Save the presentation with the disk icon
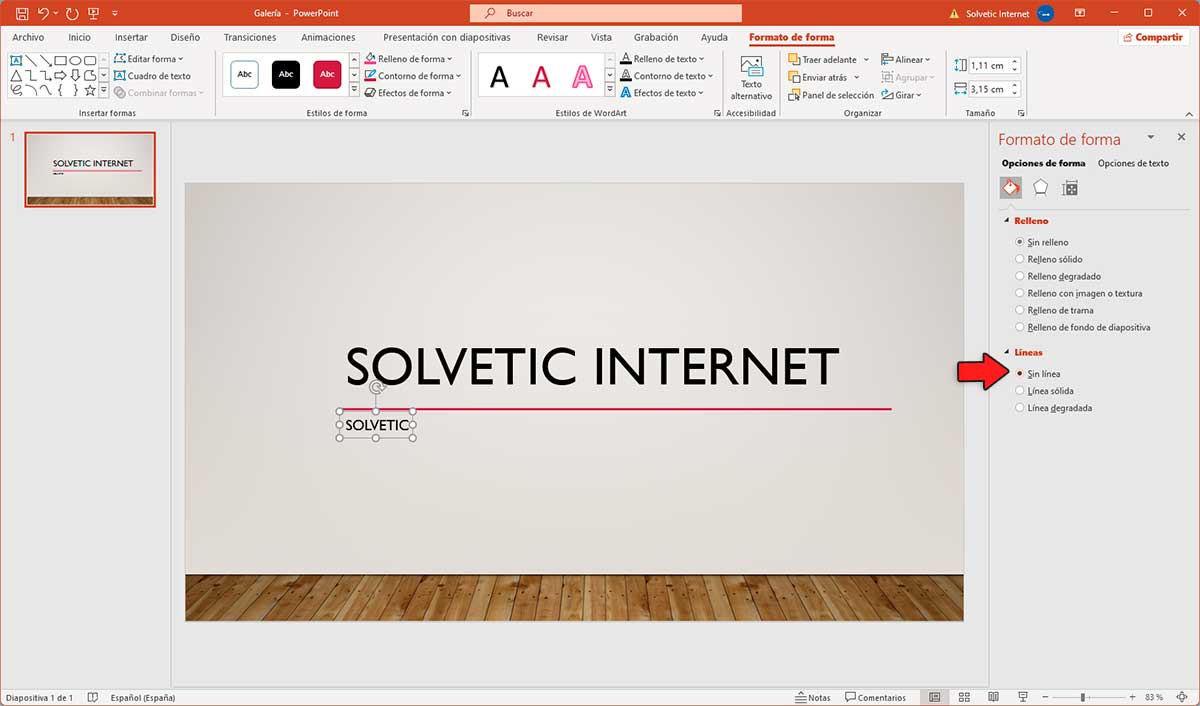This screenshot has height=706, width=1200. click(21, 14)
